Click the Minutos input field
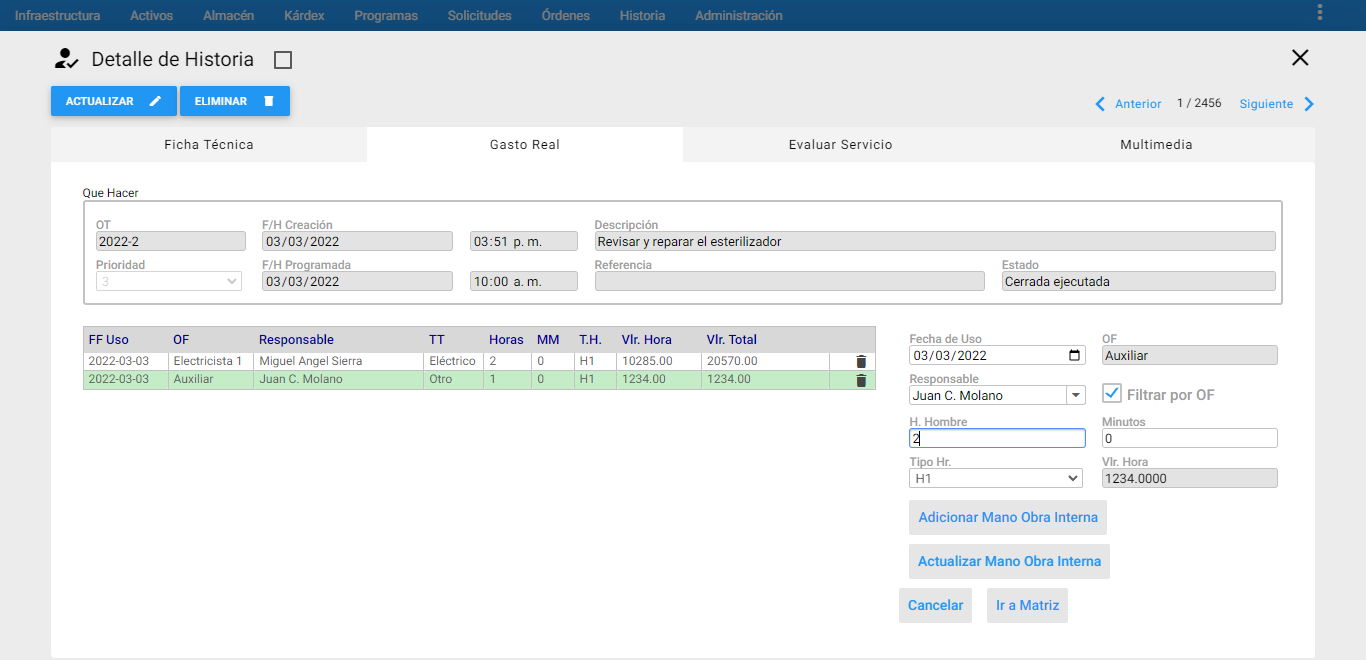1366x660 pixels. pos(1190,438)
